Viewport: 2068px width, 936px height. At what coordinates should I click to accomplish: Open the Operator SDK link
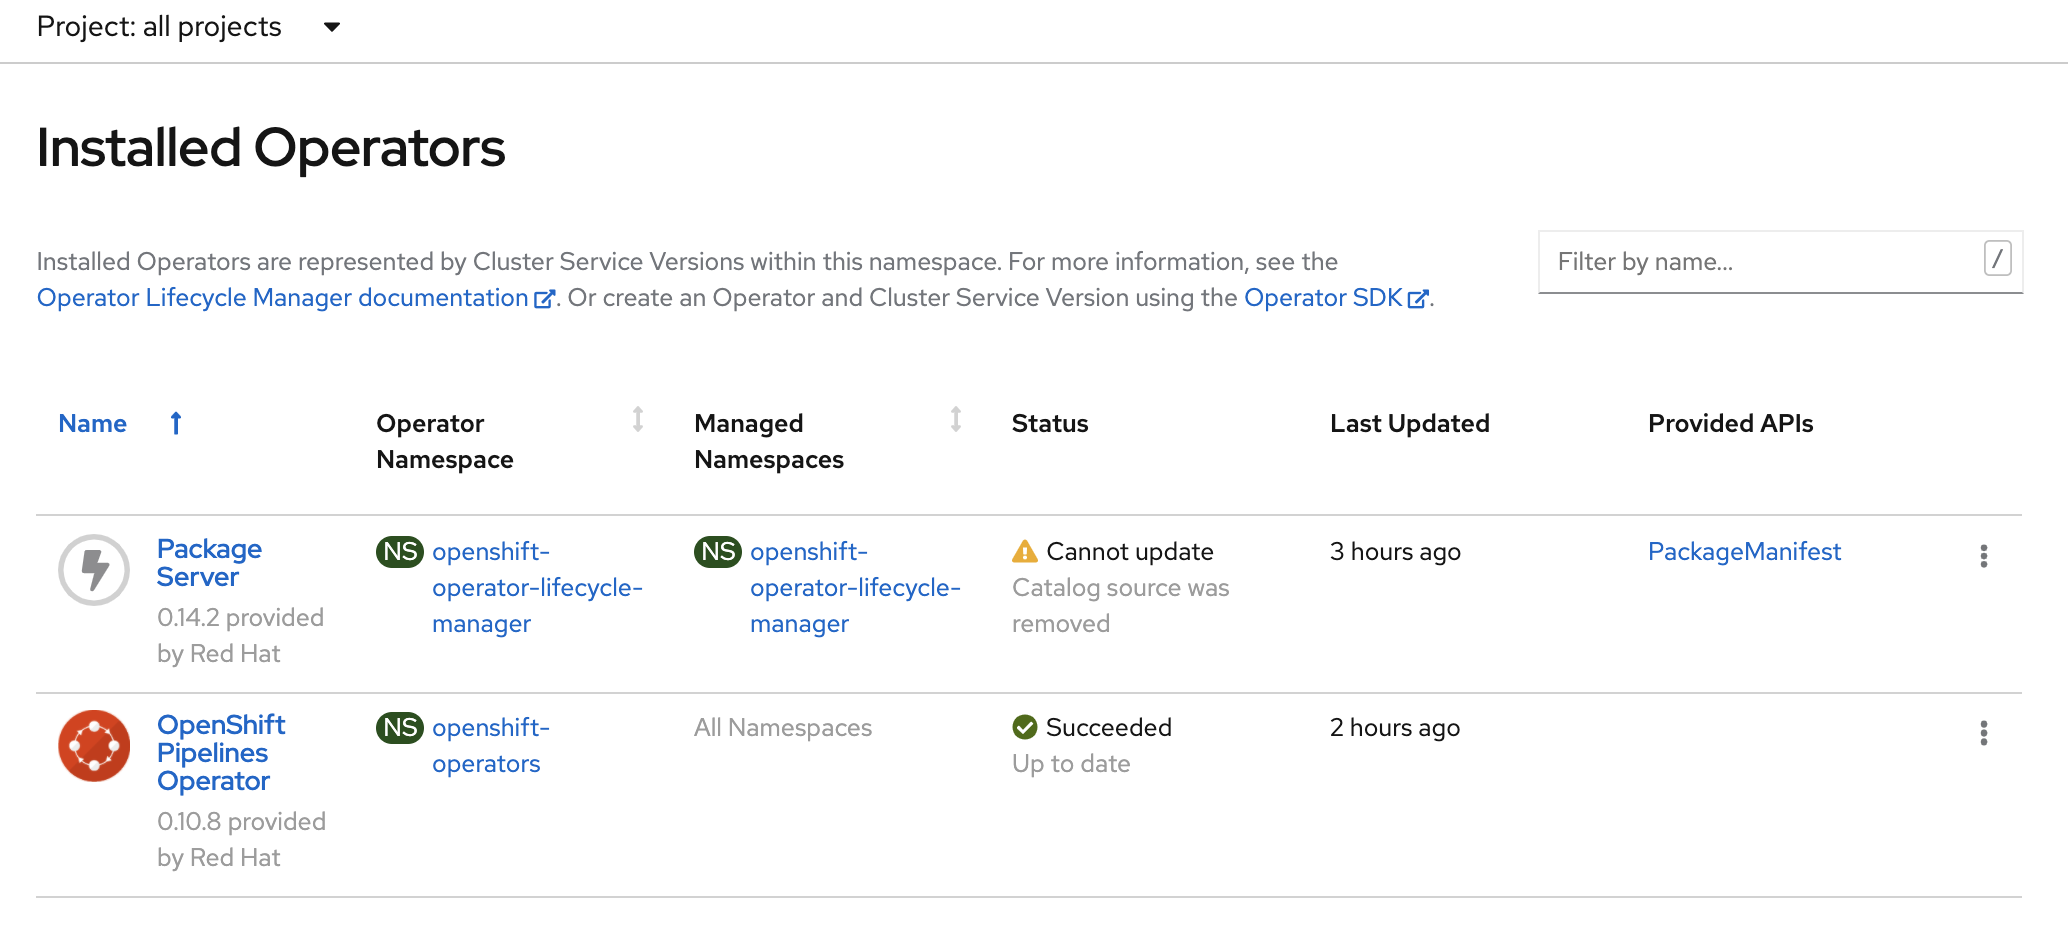point(1323,298)
